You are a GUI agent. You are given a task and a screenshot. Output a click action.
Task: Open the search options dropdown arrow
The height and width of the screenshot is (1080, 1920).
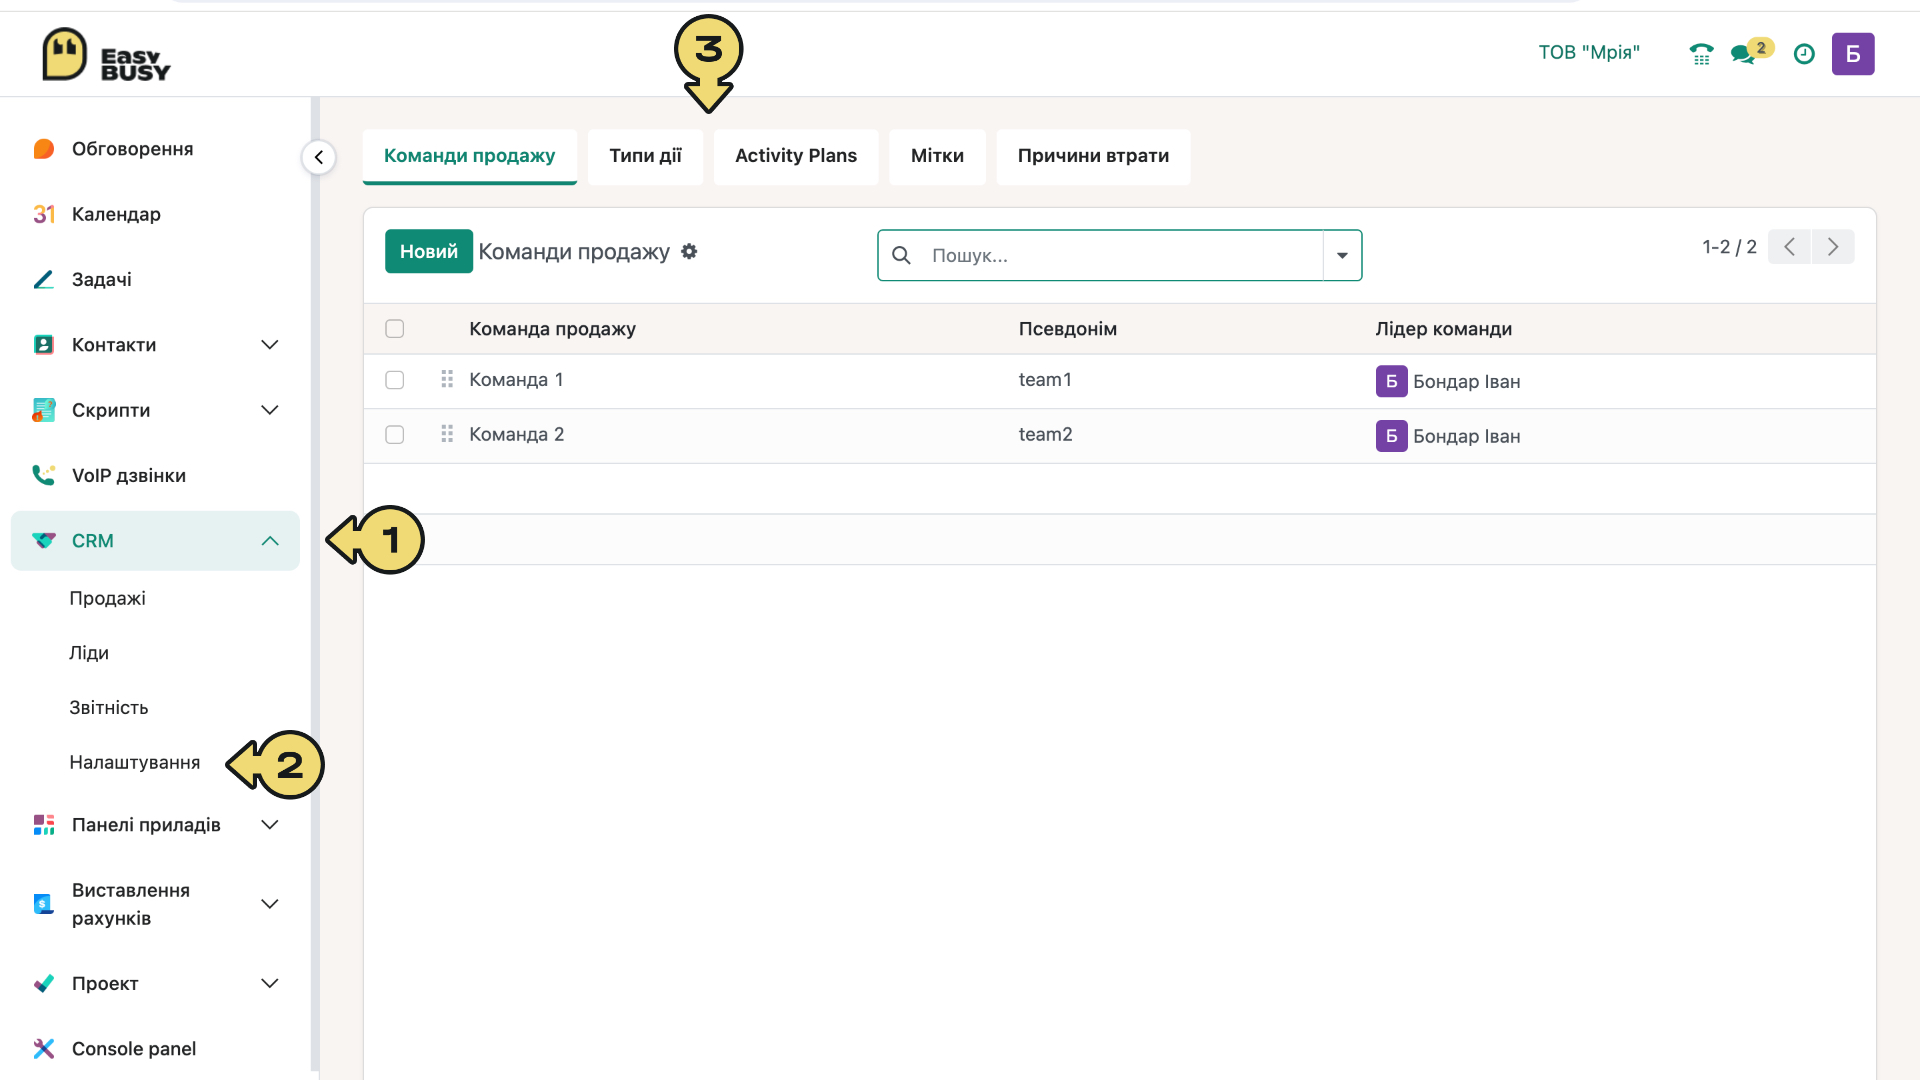tap(1342, 255)
